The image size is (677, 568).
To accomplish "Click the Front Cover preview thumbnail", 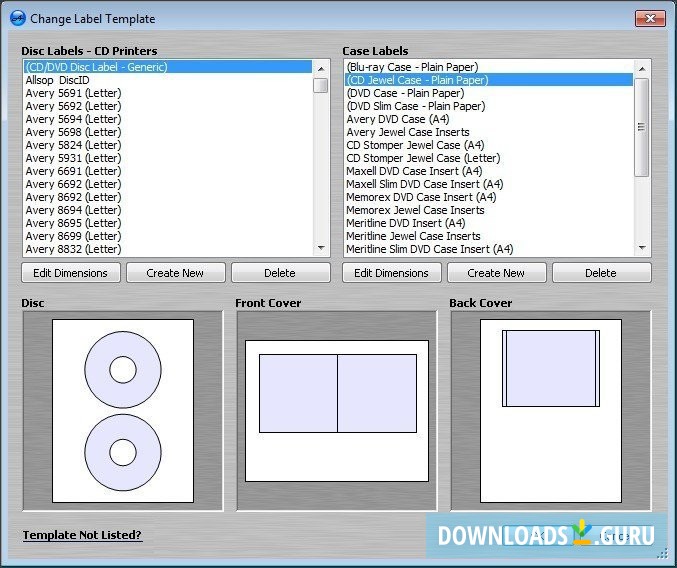I will 337,411.
